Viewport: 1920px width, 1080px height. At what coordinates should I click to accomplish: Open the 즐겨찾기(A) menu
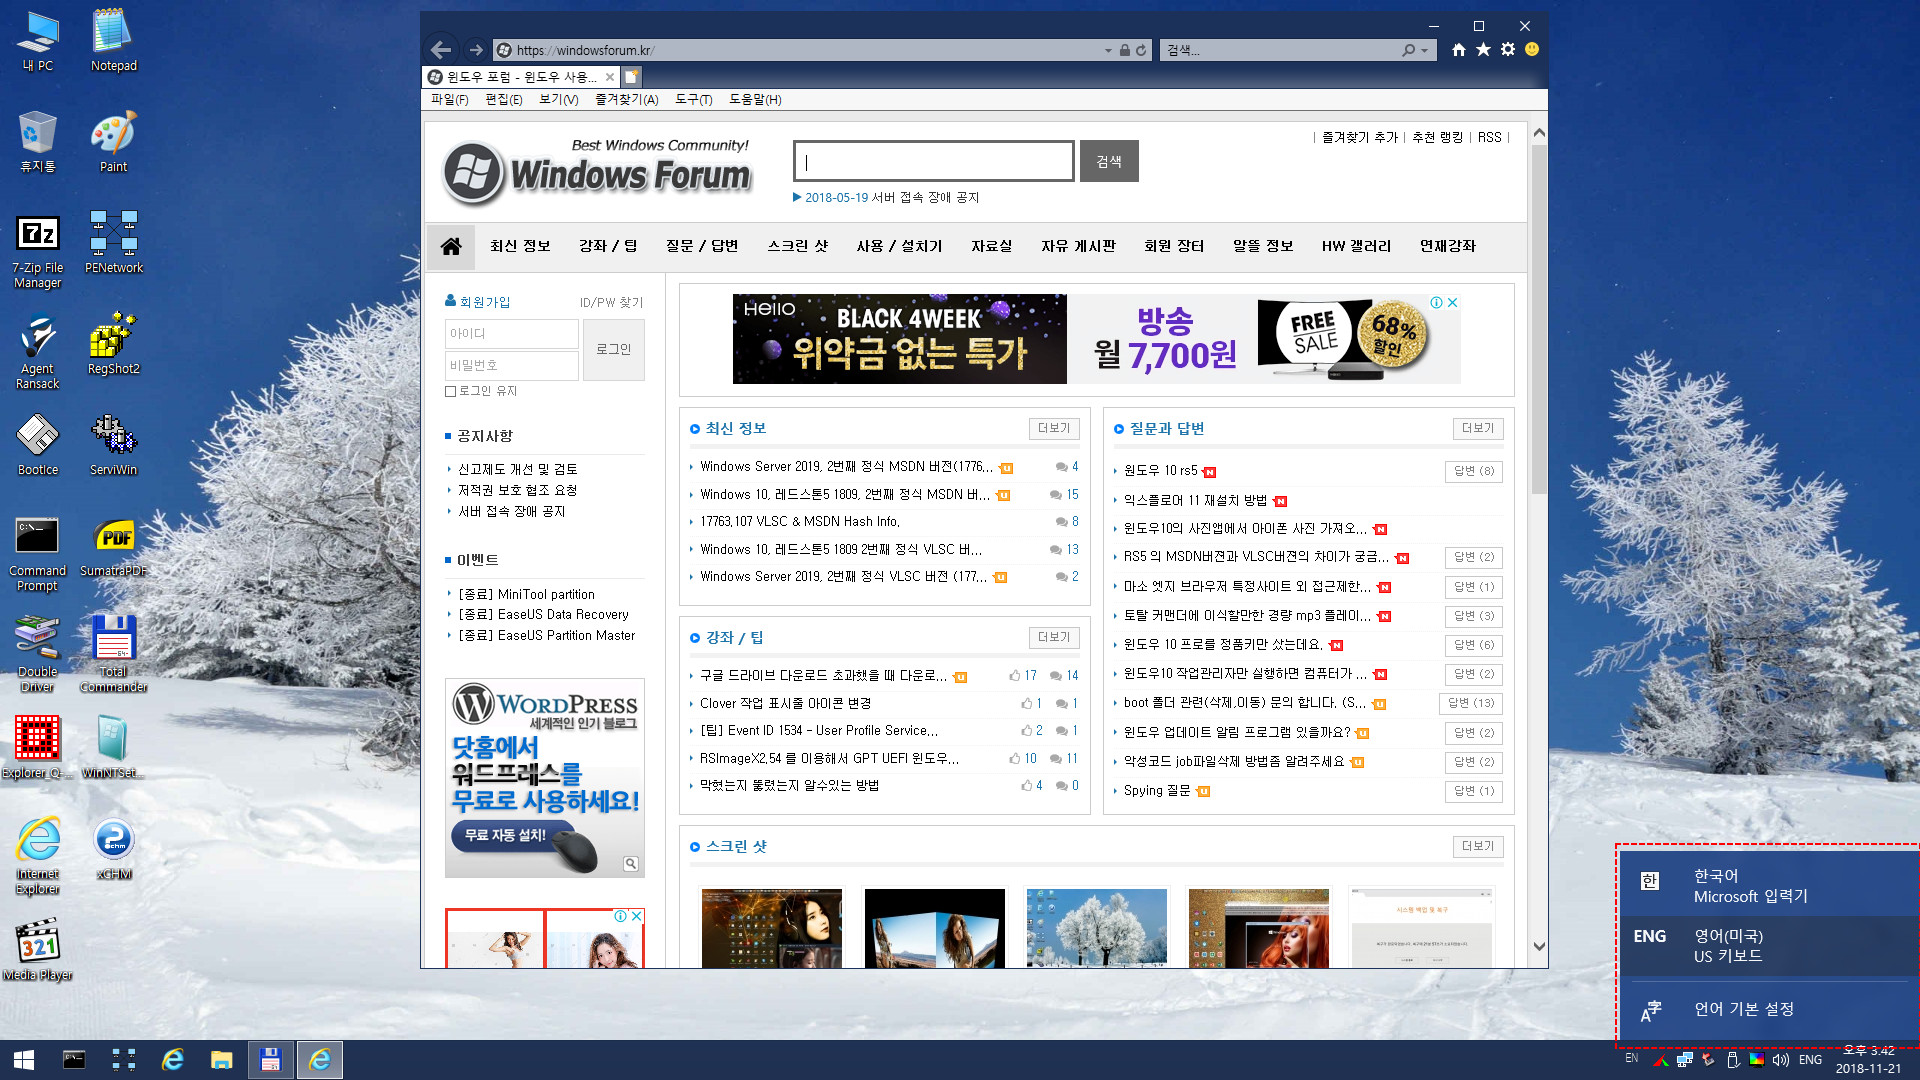tap(627, 99)
